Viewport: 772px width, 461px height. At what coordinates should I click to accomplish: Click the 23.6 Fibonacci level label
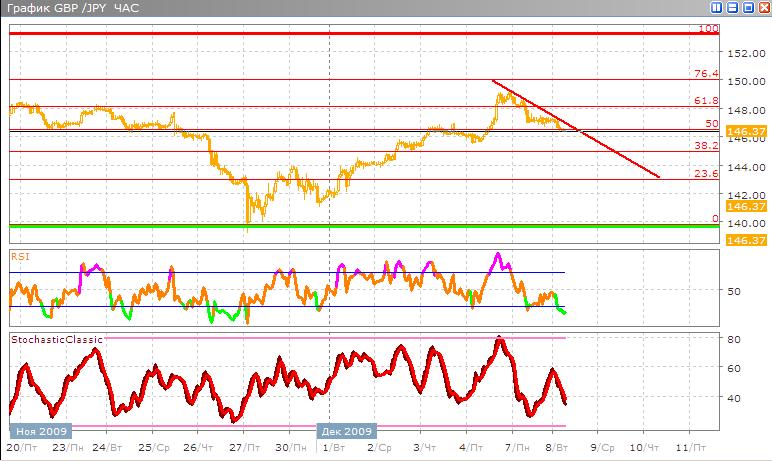[x=706, y=173]
